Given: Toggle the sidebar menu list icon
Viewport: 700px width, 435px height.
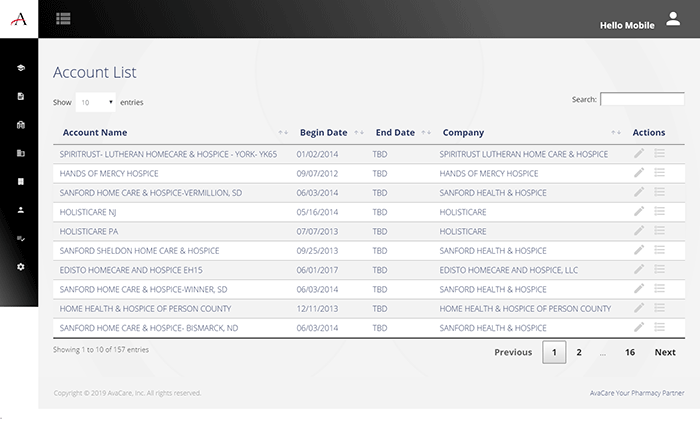Looking at the screenshot, I should pos(63,19).
